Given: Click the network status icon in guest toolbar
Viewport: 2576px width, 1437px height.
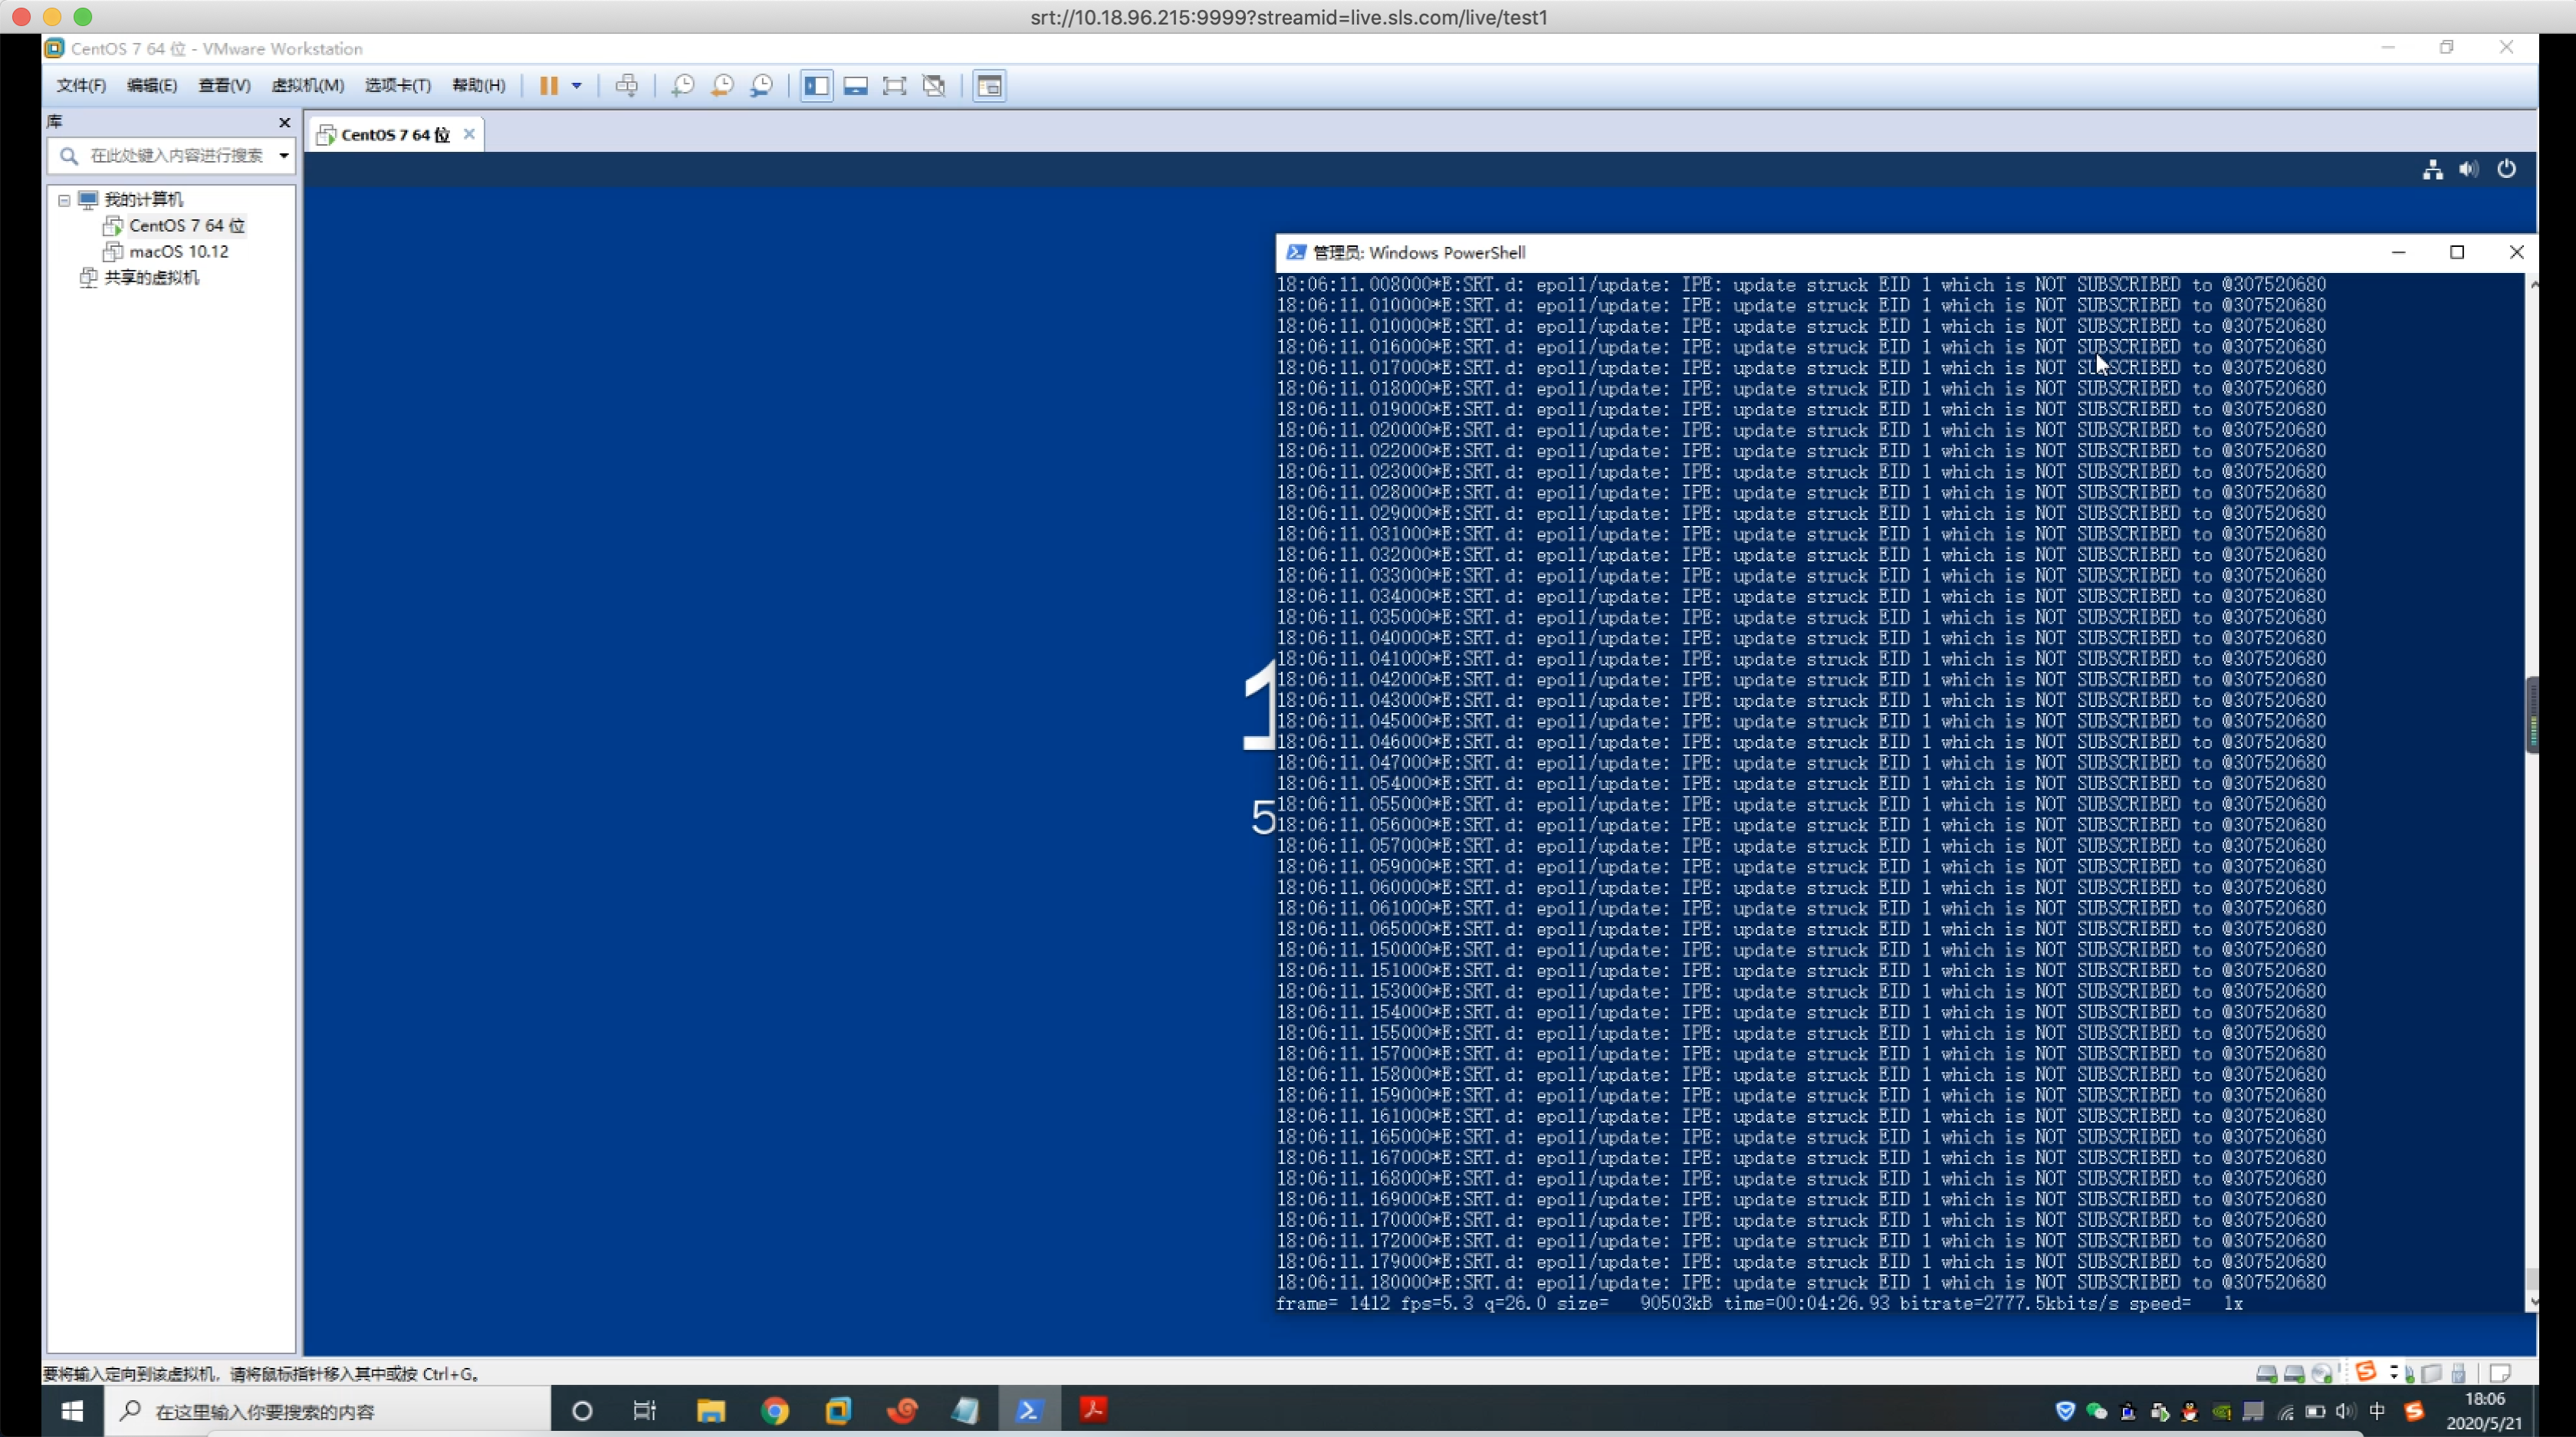Looking at the screenshot, I should pyautogui.click(x=2432, y=169).
